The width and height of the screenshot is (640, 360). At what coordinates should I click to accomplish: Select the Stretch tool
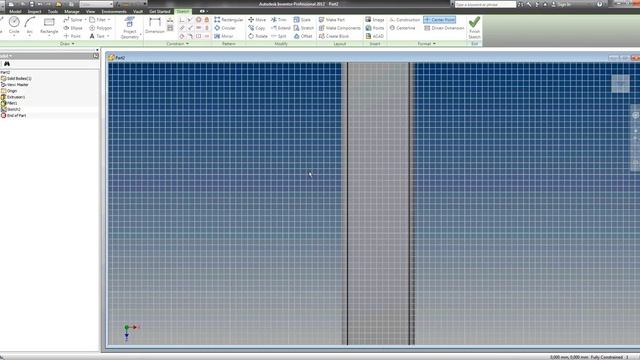click(x=304, y=28)
